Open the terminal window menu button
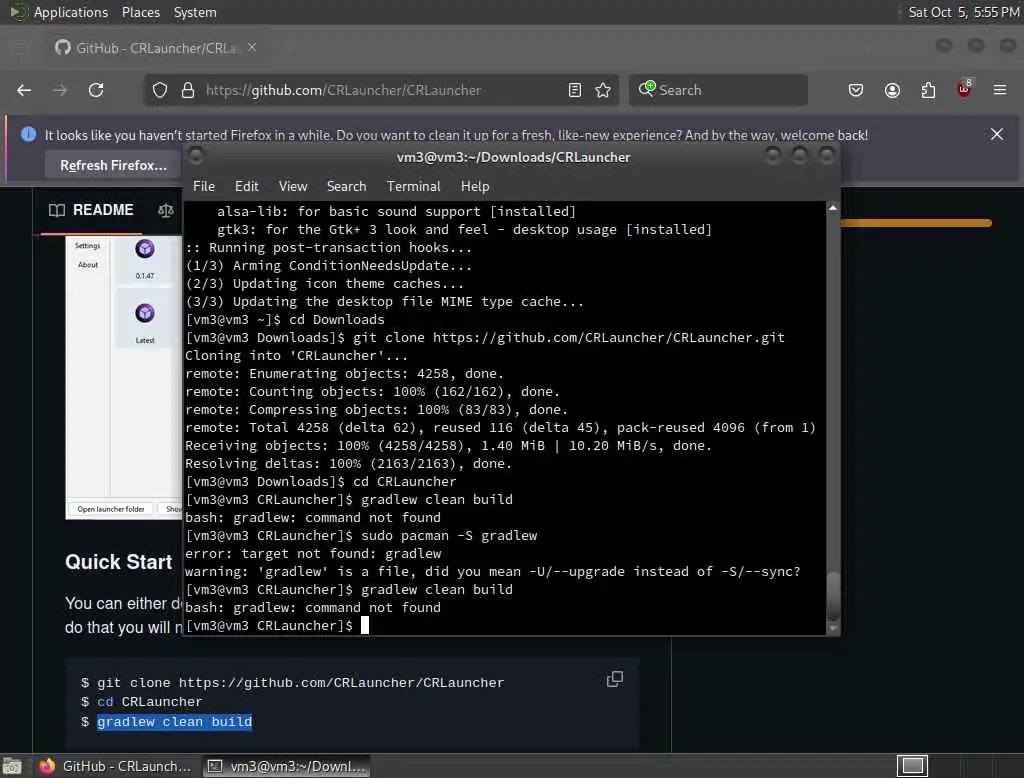Viewport: 1024px width, 778px height. pyautogui.click(x=195, y=156)
